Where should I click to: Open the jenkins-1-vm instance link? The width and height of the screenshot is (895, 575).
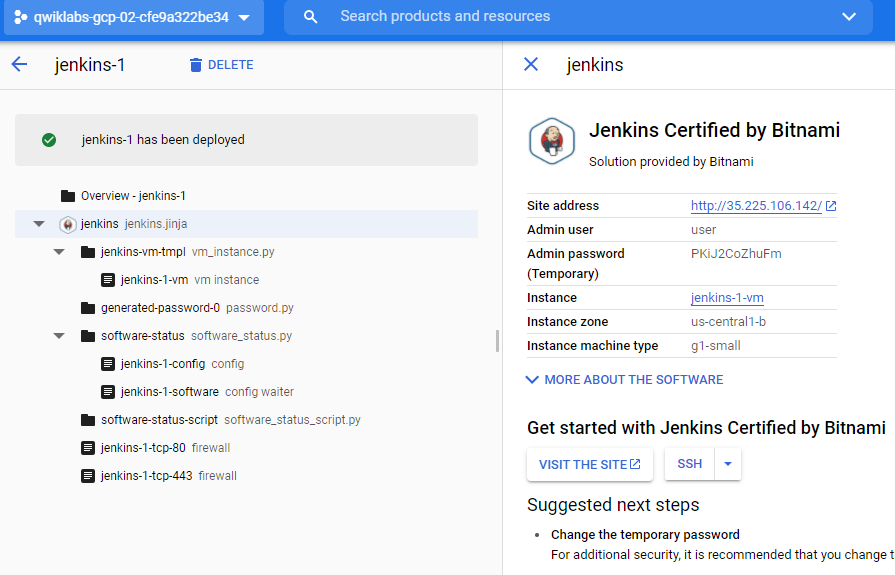tap(727, 297)
